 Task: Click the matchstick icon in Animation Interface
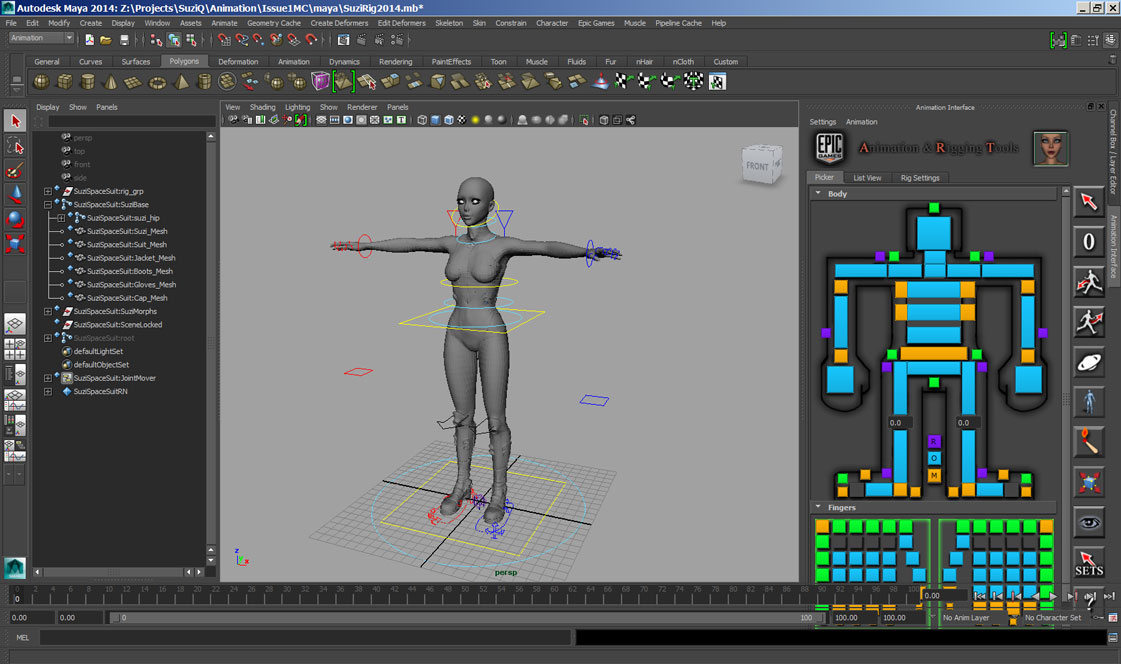1089,442
